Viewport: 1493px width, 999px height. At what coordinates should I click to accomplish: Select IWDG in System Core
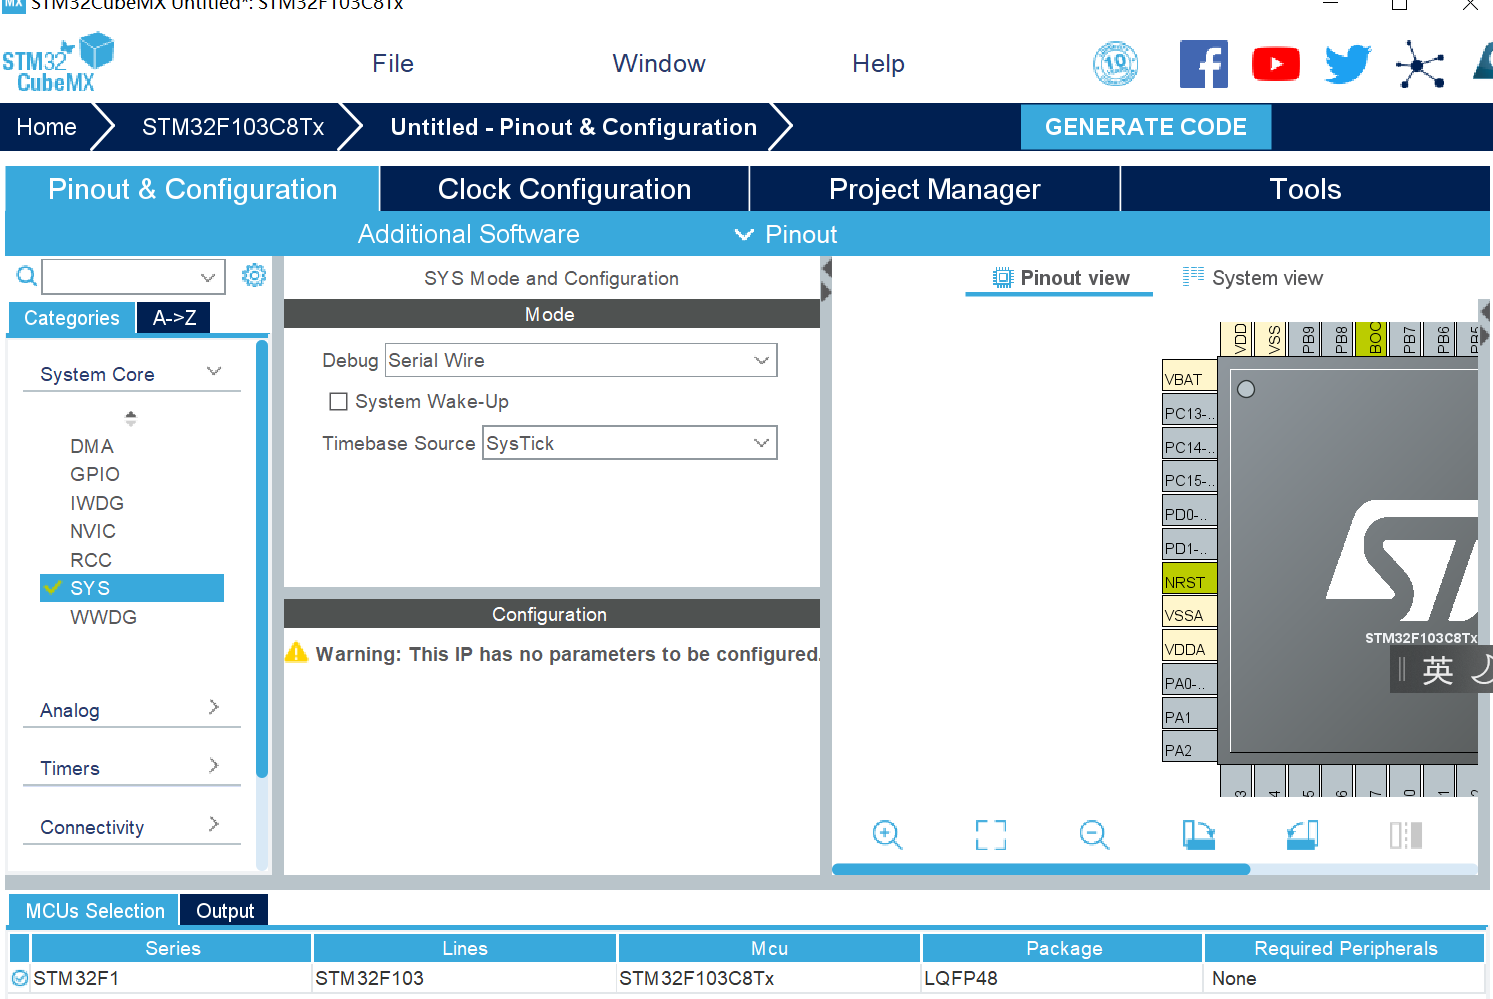[x=97, y=503]
